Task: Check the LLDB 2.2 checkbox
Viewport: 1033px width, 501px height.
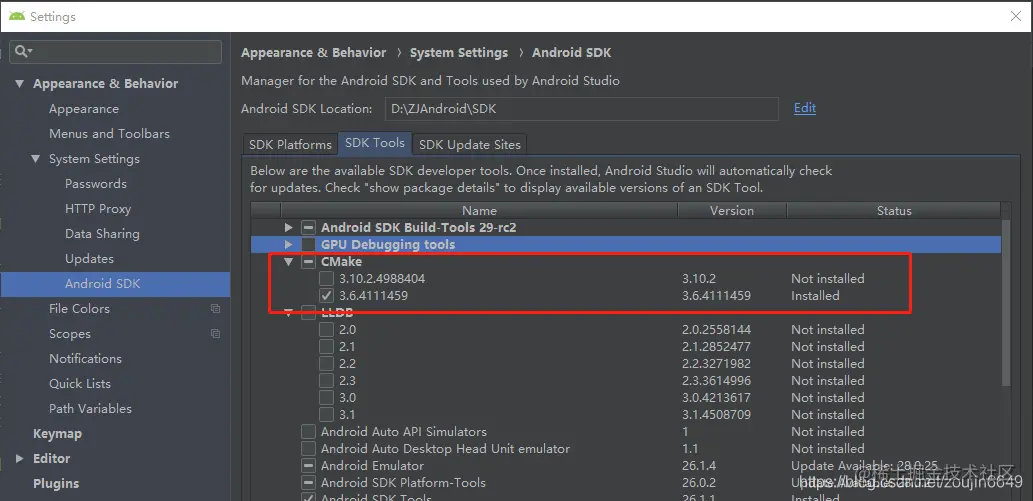Action: pyautogui.click(x=326, y=364)
